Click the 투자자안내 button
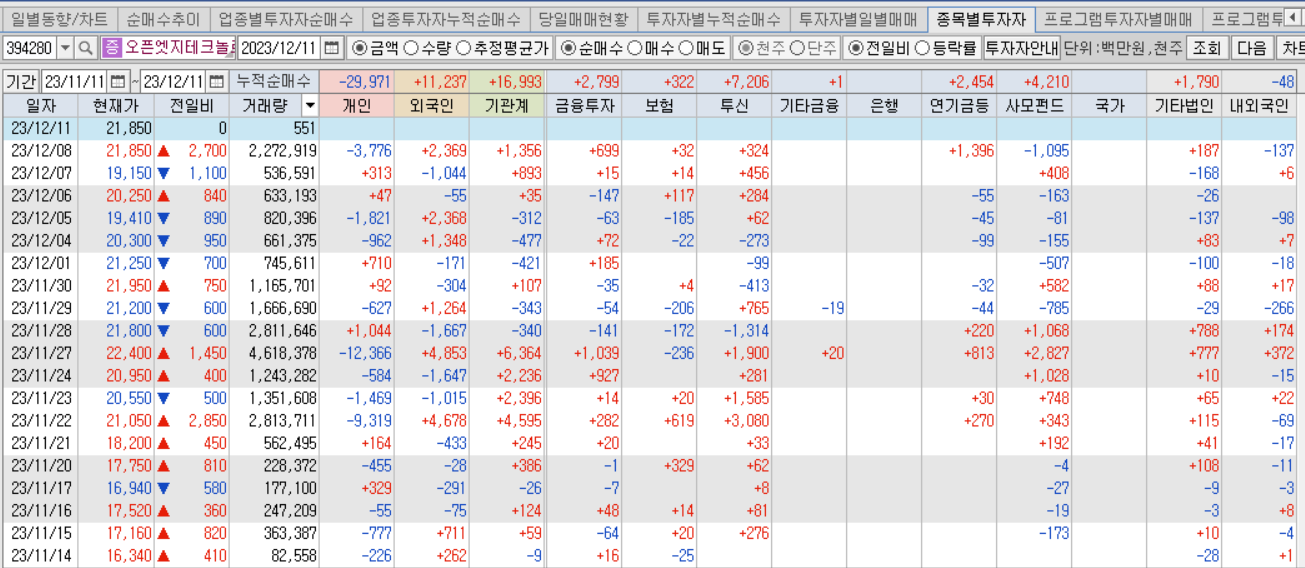1305x568 pixels. coord(1022,48)
